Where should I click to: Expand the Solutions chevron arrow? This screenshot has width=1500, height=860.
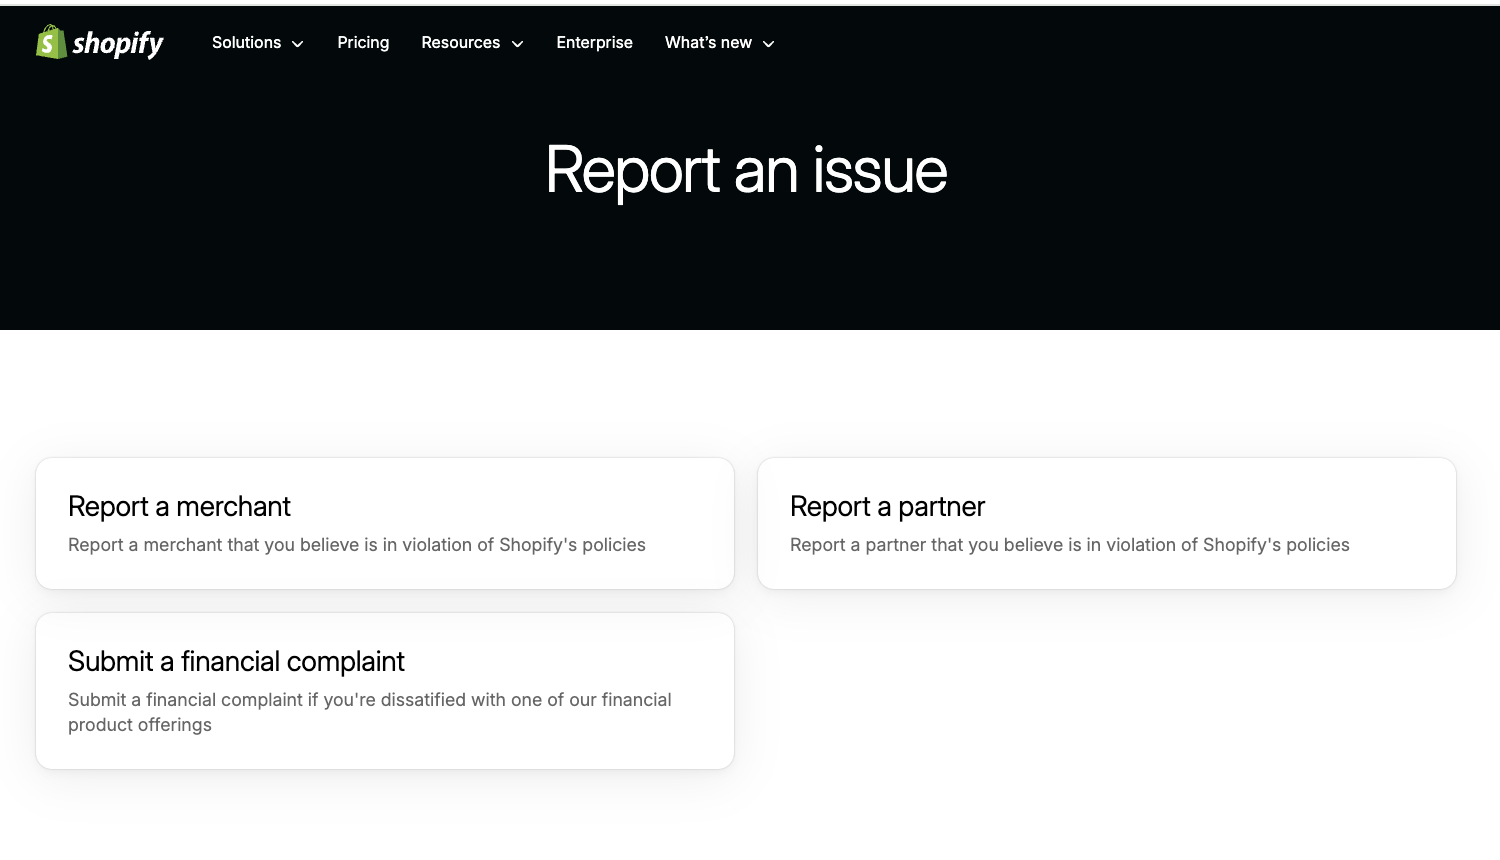pos(297,44)
